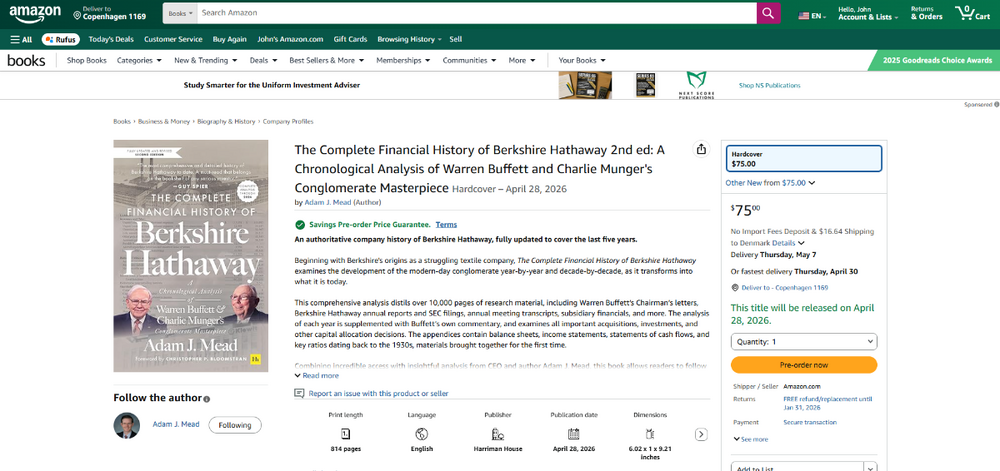The image size is (1000, 471).
Task: Click the Publisher building icon
Action: [x=497, y=434]
